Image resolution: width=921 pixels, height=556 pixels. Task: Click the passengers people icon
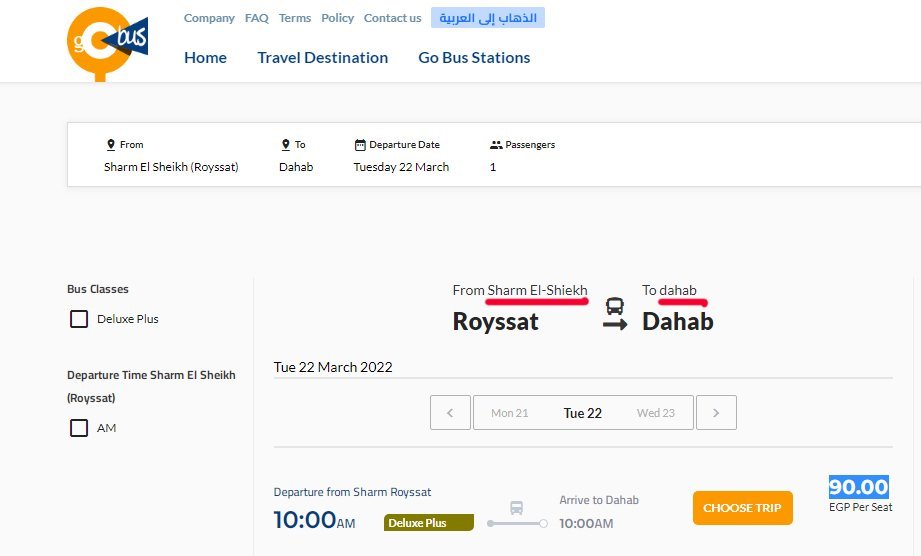pos(496,145)
